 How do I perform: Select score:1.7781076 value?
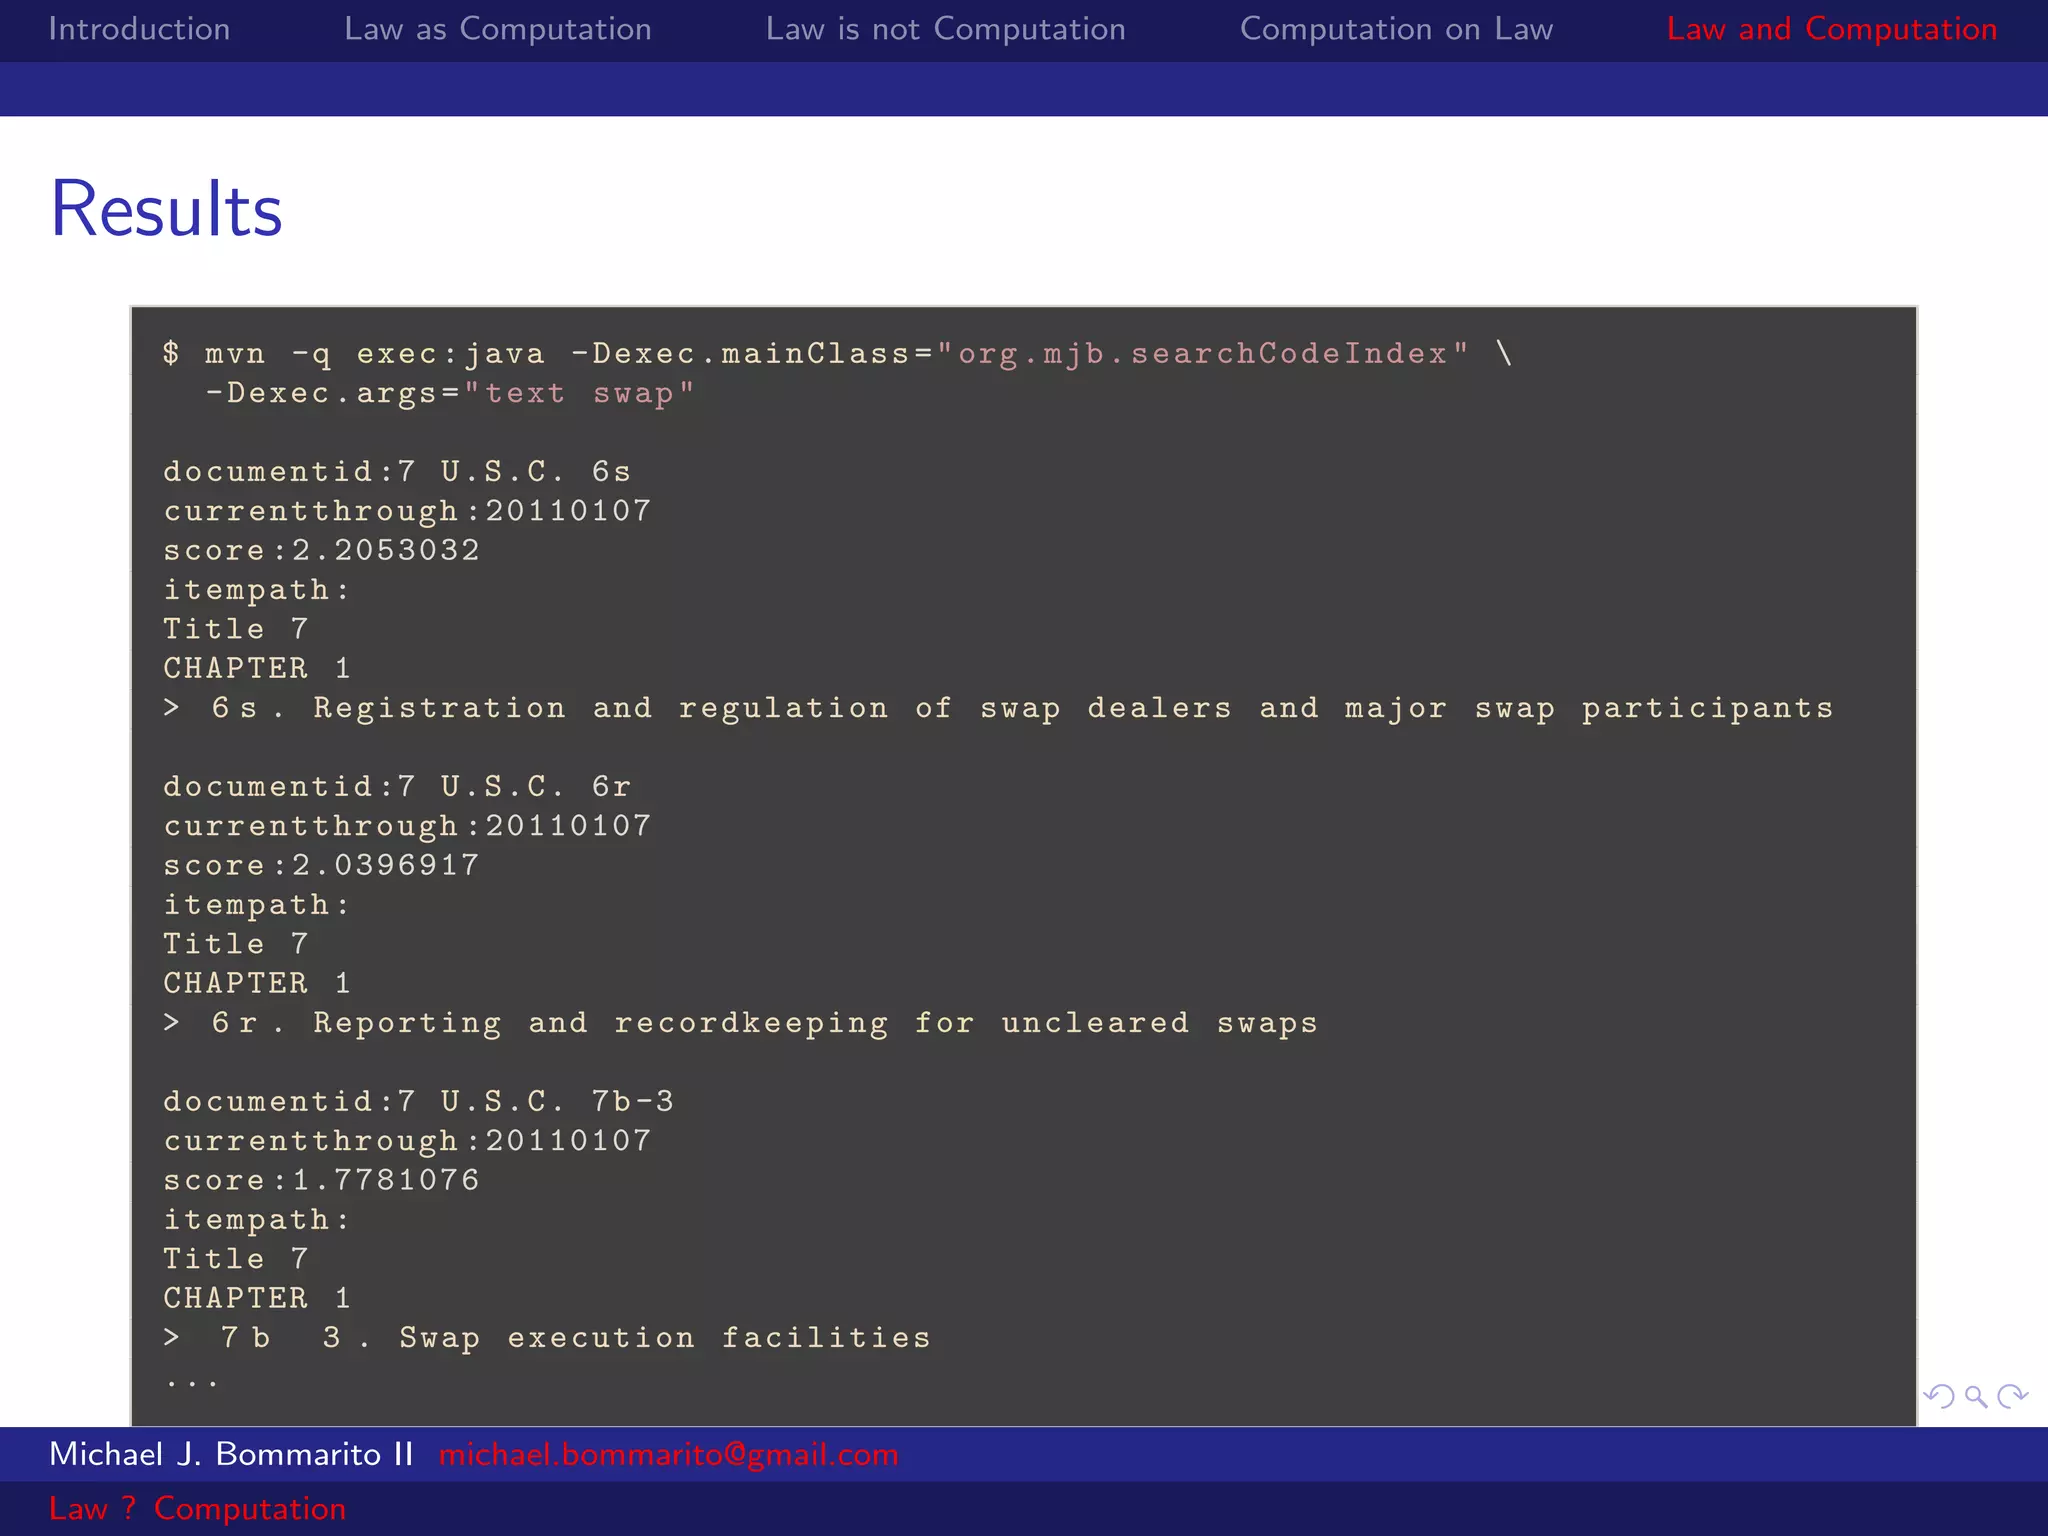coord(321,1180)
